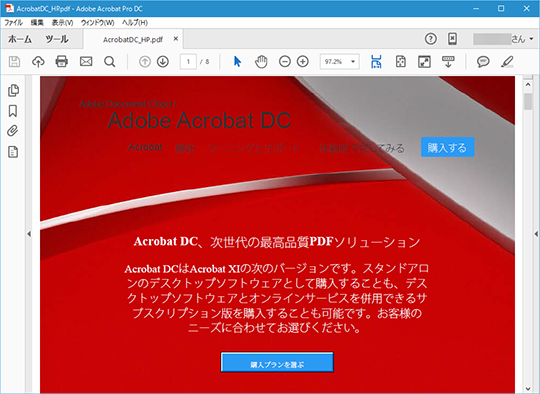This screenshot has width=540, height=394.
Task: Zoom in with the plus button
Action: (x=303, y=62)
